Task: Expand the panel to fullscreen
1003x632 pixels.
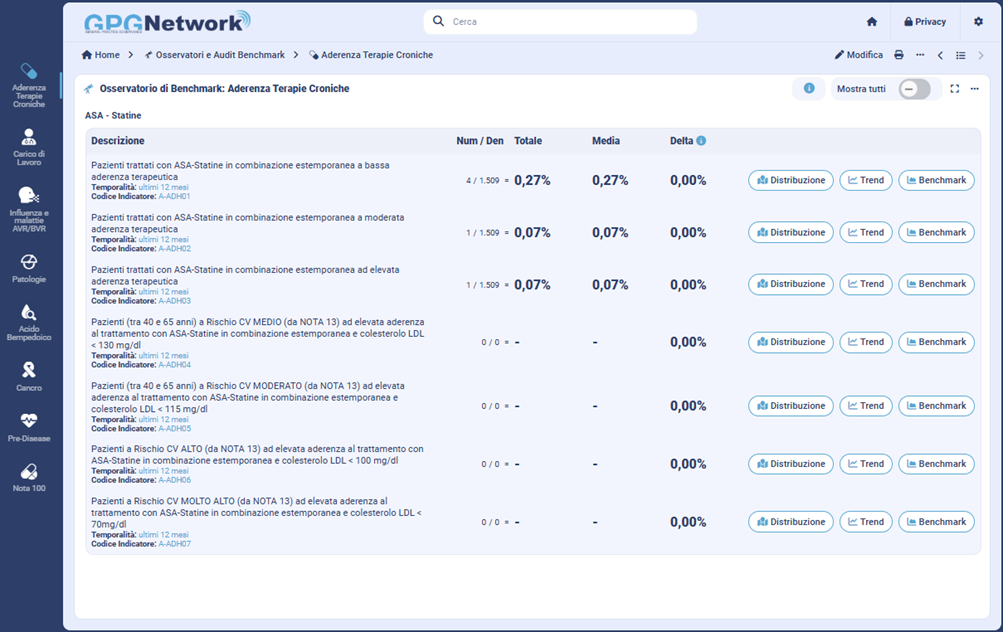Action: [x=954, y=89]
